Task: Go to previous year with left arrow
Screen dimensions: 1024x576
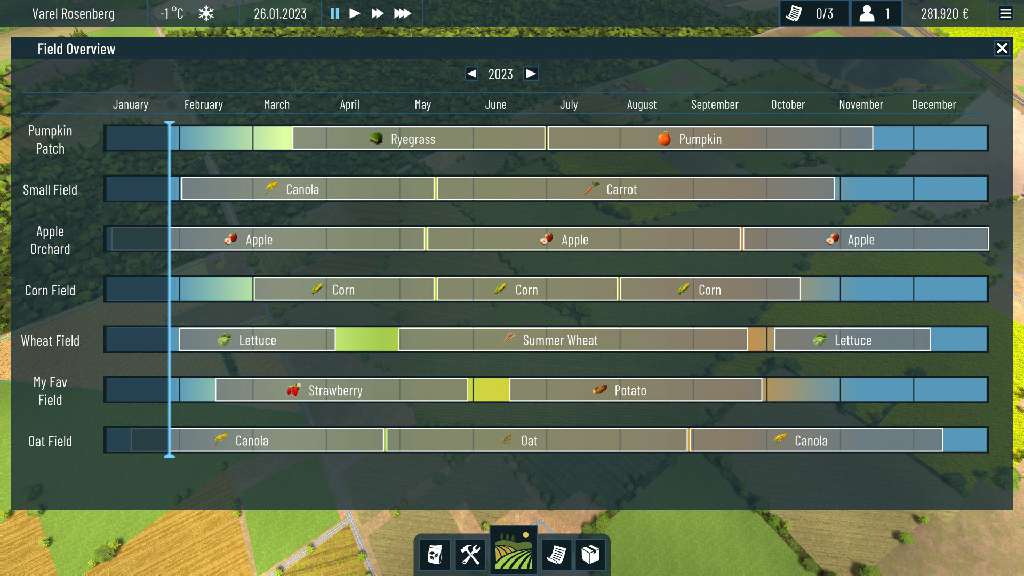Action: [x=472, y=74]
